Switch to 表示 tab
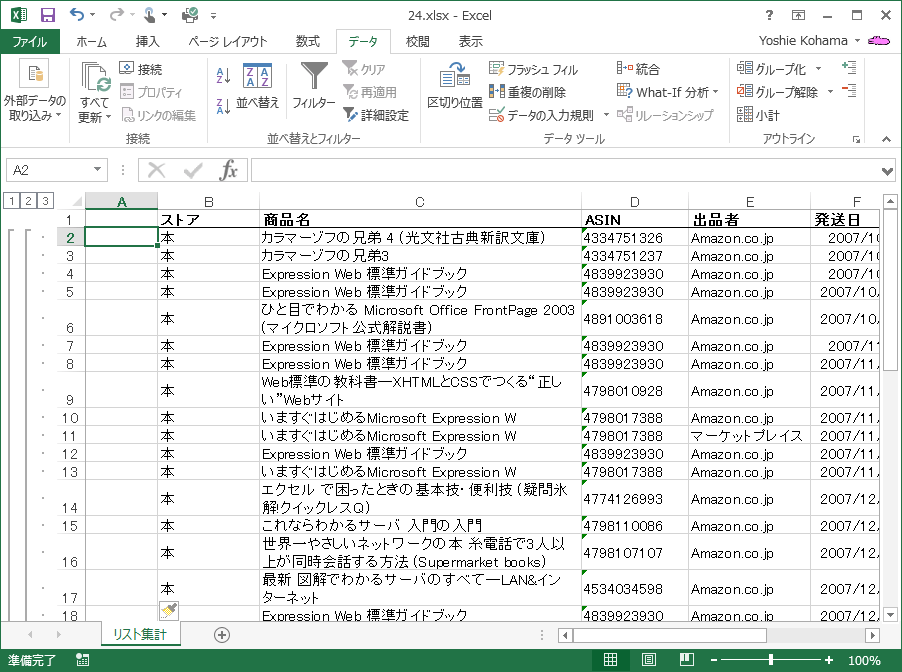 click(x=471, y=41)
